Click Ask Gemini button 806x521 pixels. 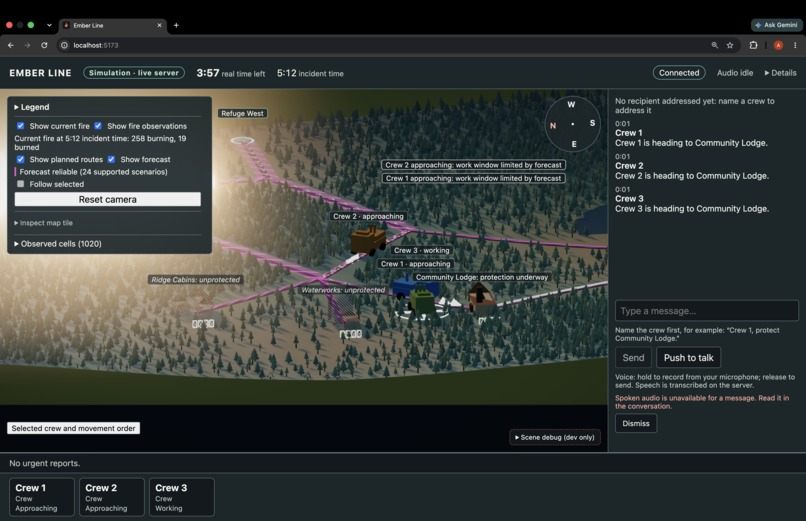pos(776,25)
